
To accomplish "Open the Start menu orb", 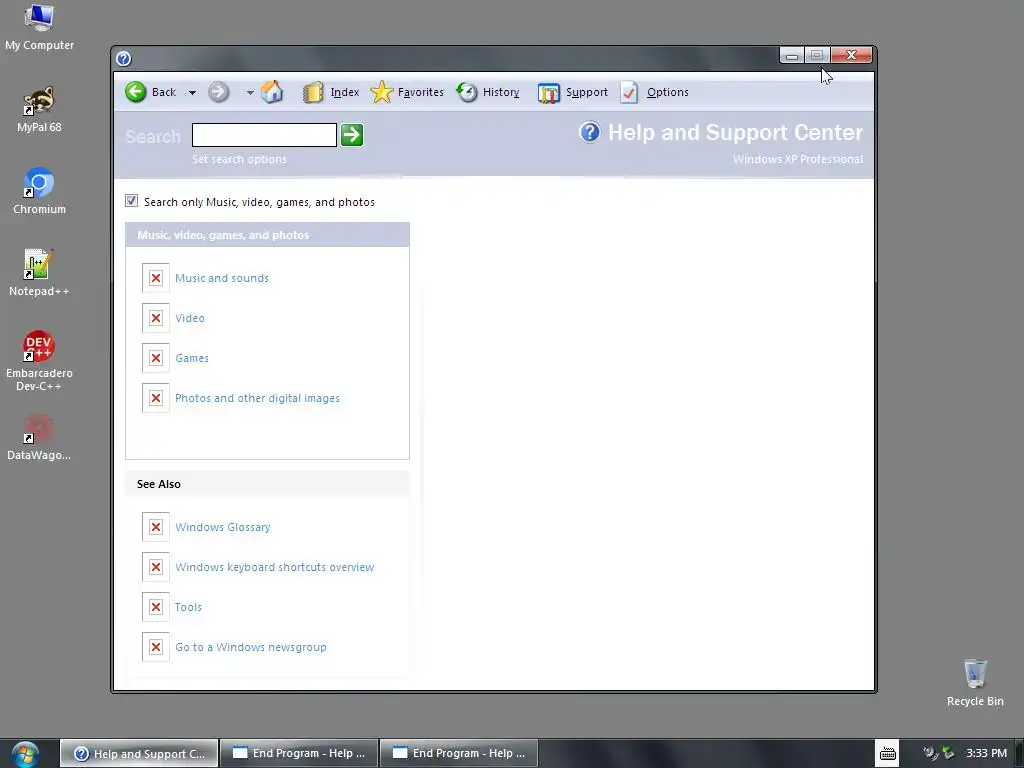I will click(x=25, y=754).
